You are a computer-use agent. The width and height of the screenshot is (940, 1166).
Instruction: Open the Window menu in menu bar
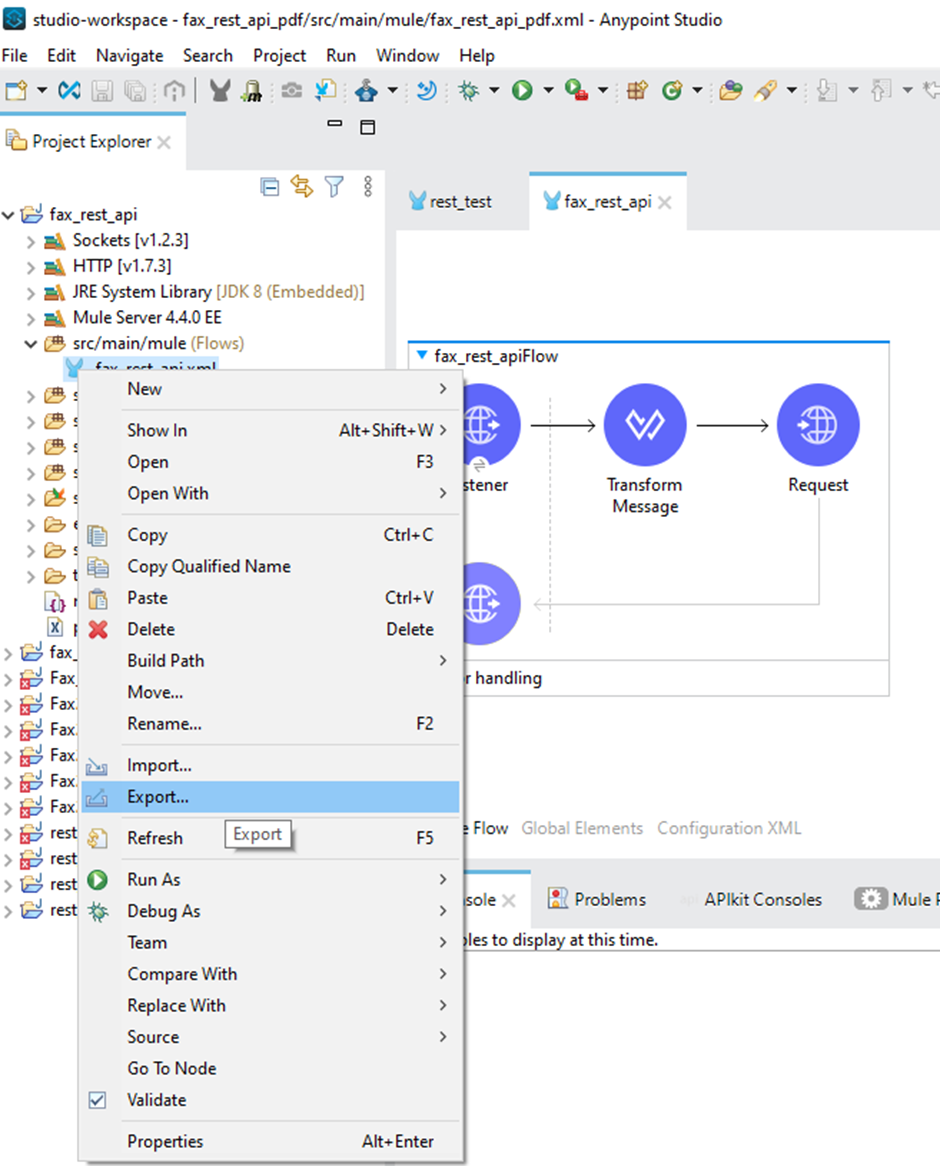click(x=407, y=56)
